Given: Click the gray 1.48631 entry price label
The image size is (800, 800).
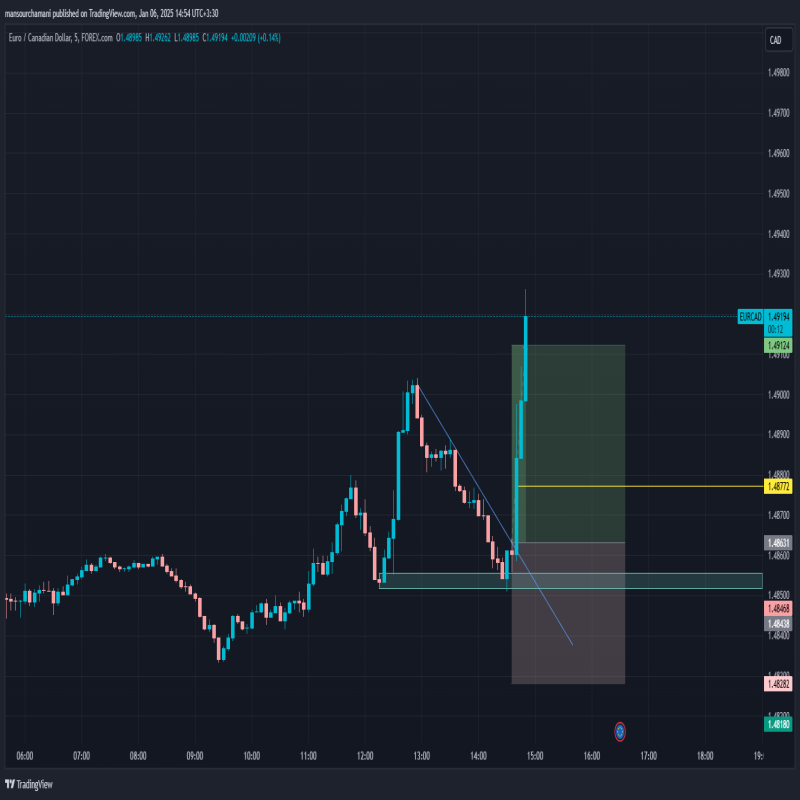Looking at the screenshot, I should tap(778, 543).
